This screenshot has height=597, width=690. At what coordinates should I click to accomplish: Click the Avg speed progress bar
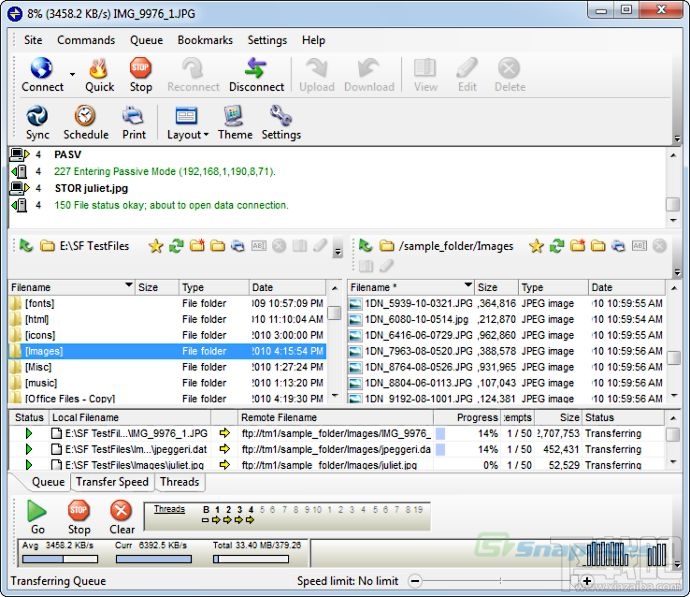click(60, 559)
